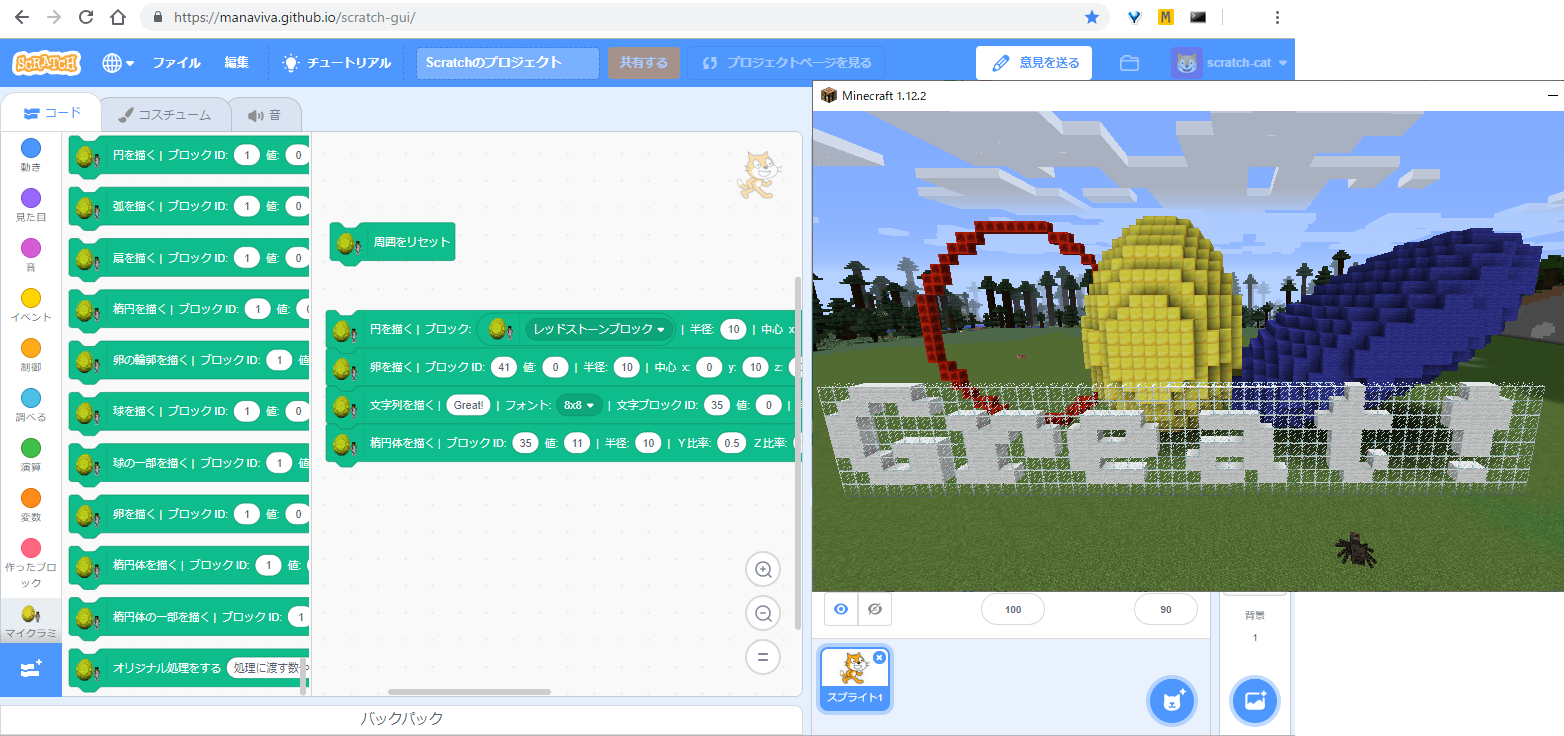Click Y比率 0.5 field in 楕円体 block

pos(732,443)
